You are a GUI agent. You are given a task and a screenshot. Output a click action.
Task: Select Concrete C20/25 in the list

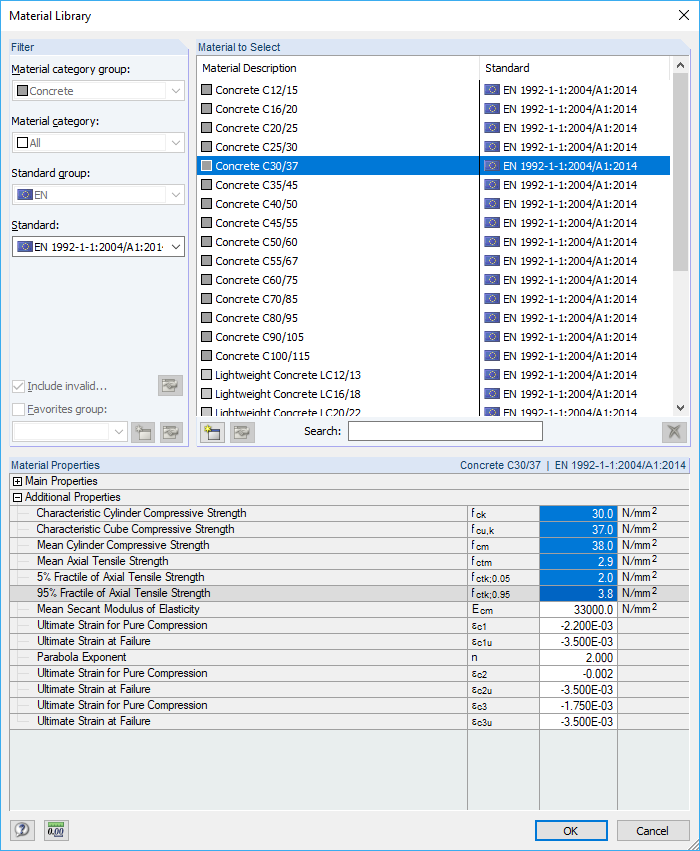click(434, 128)
